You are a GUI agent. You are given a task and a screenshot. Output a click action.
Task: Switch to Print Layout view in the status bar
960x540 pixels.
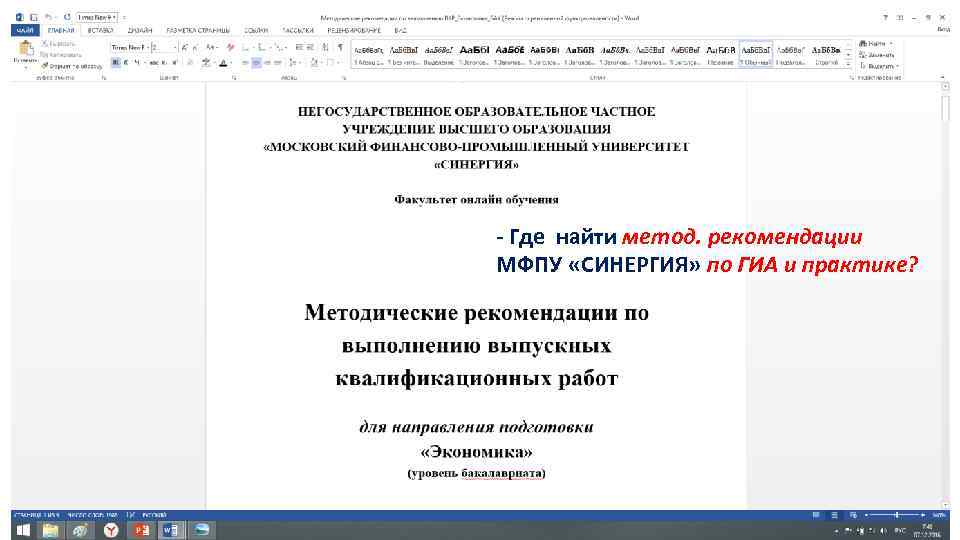[x=834, y=516]
